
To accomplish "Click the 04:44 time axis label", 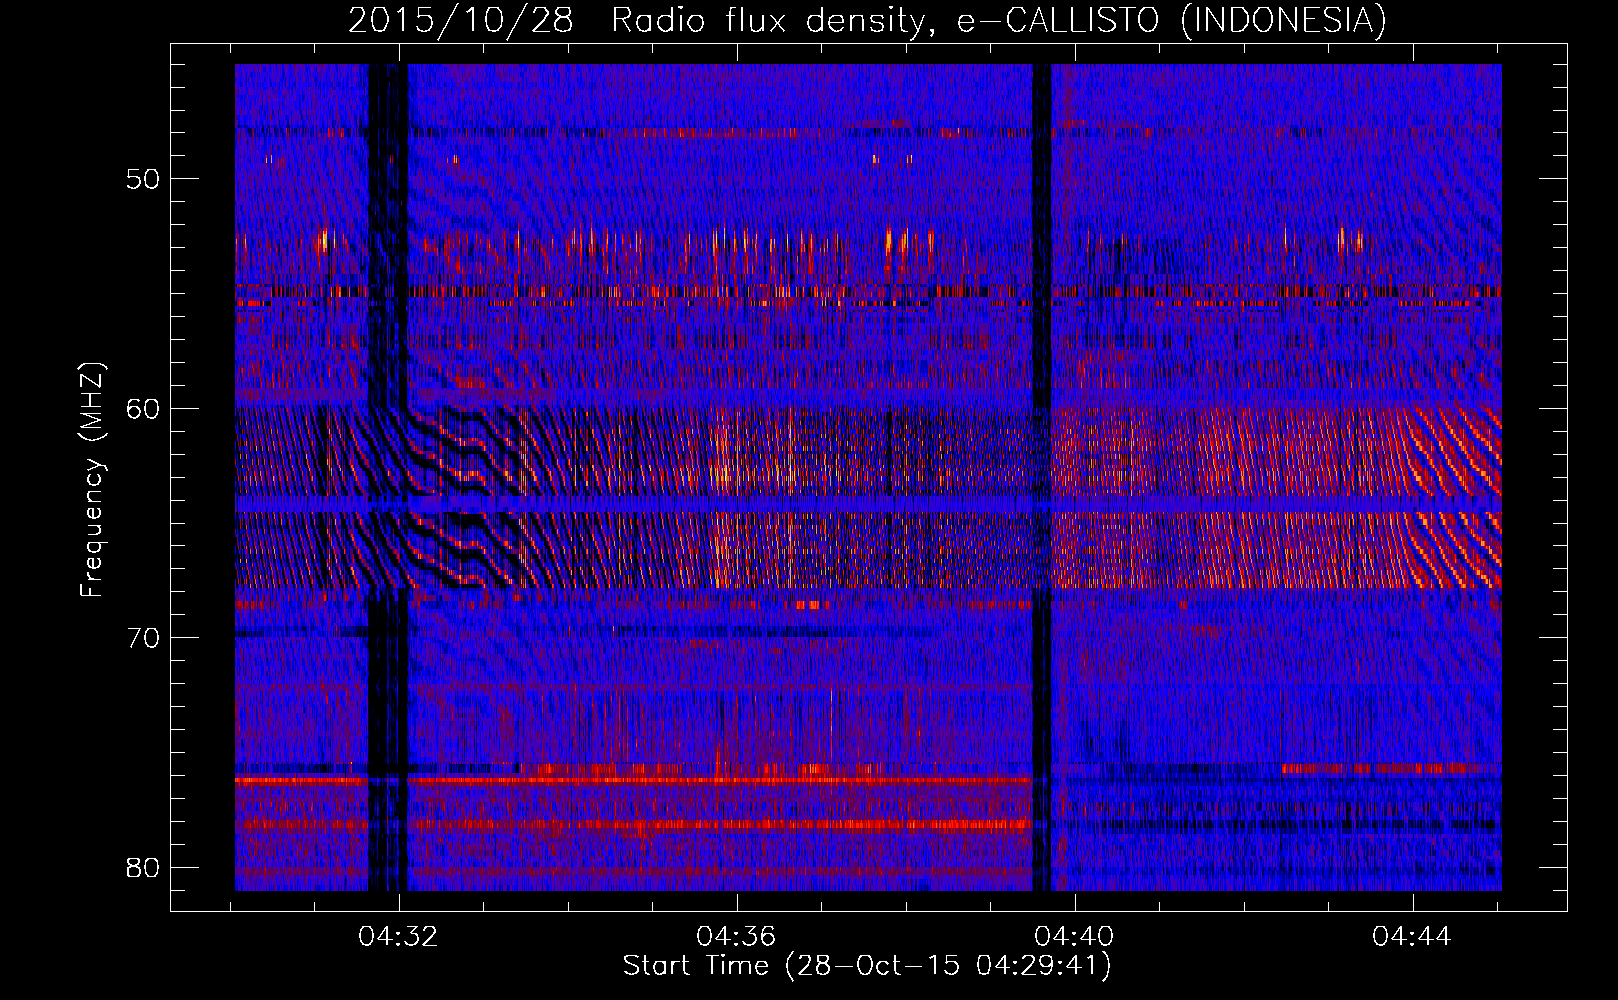I will (1412, 937).
